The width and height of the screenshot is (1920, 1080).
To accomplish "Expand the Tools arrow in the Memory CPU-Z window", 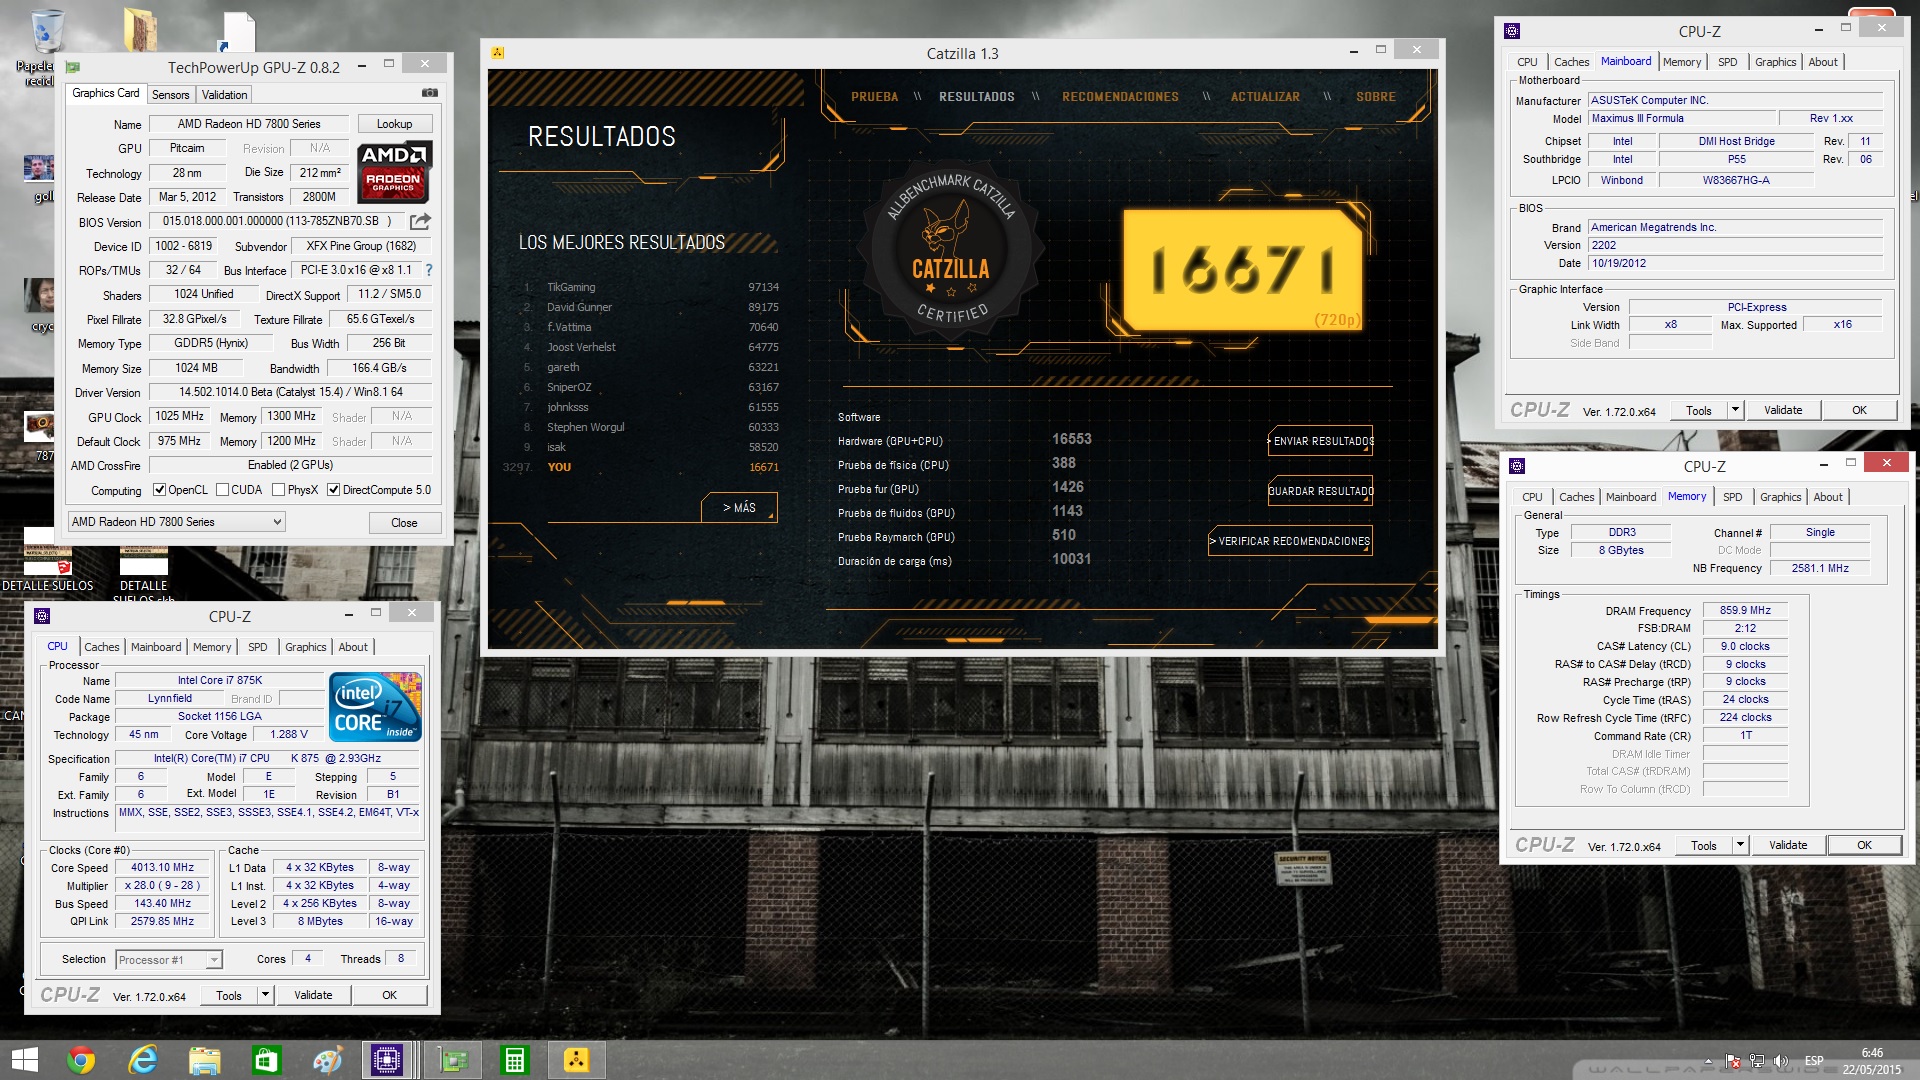I will click(x=1740, y=845).
